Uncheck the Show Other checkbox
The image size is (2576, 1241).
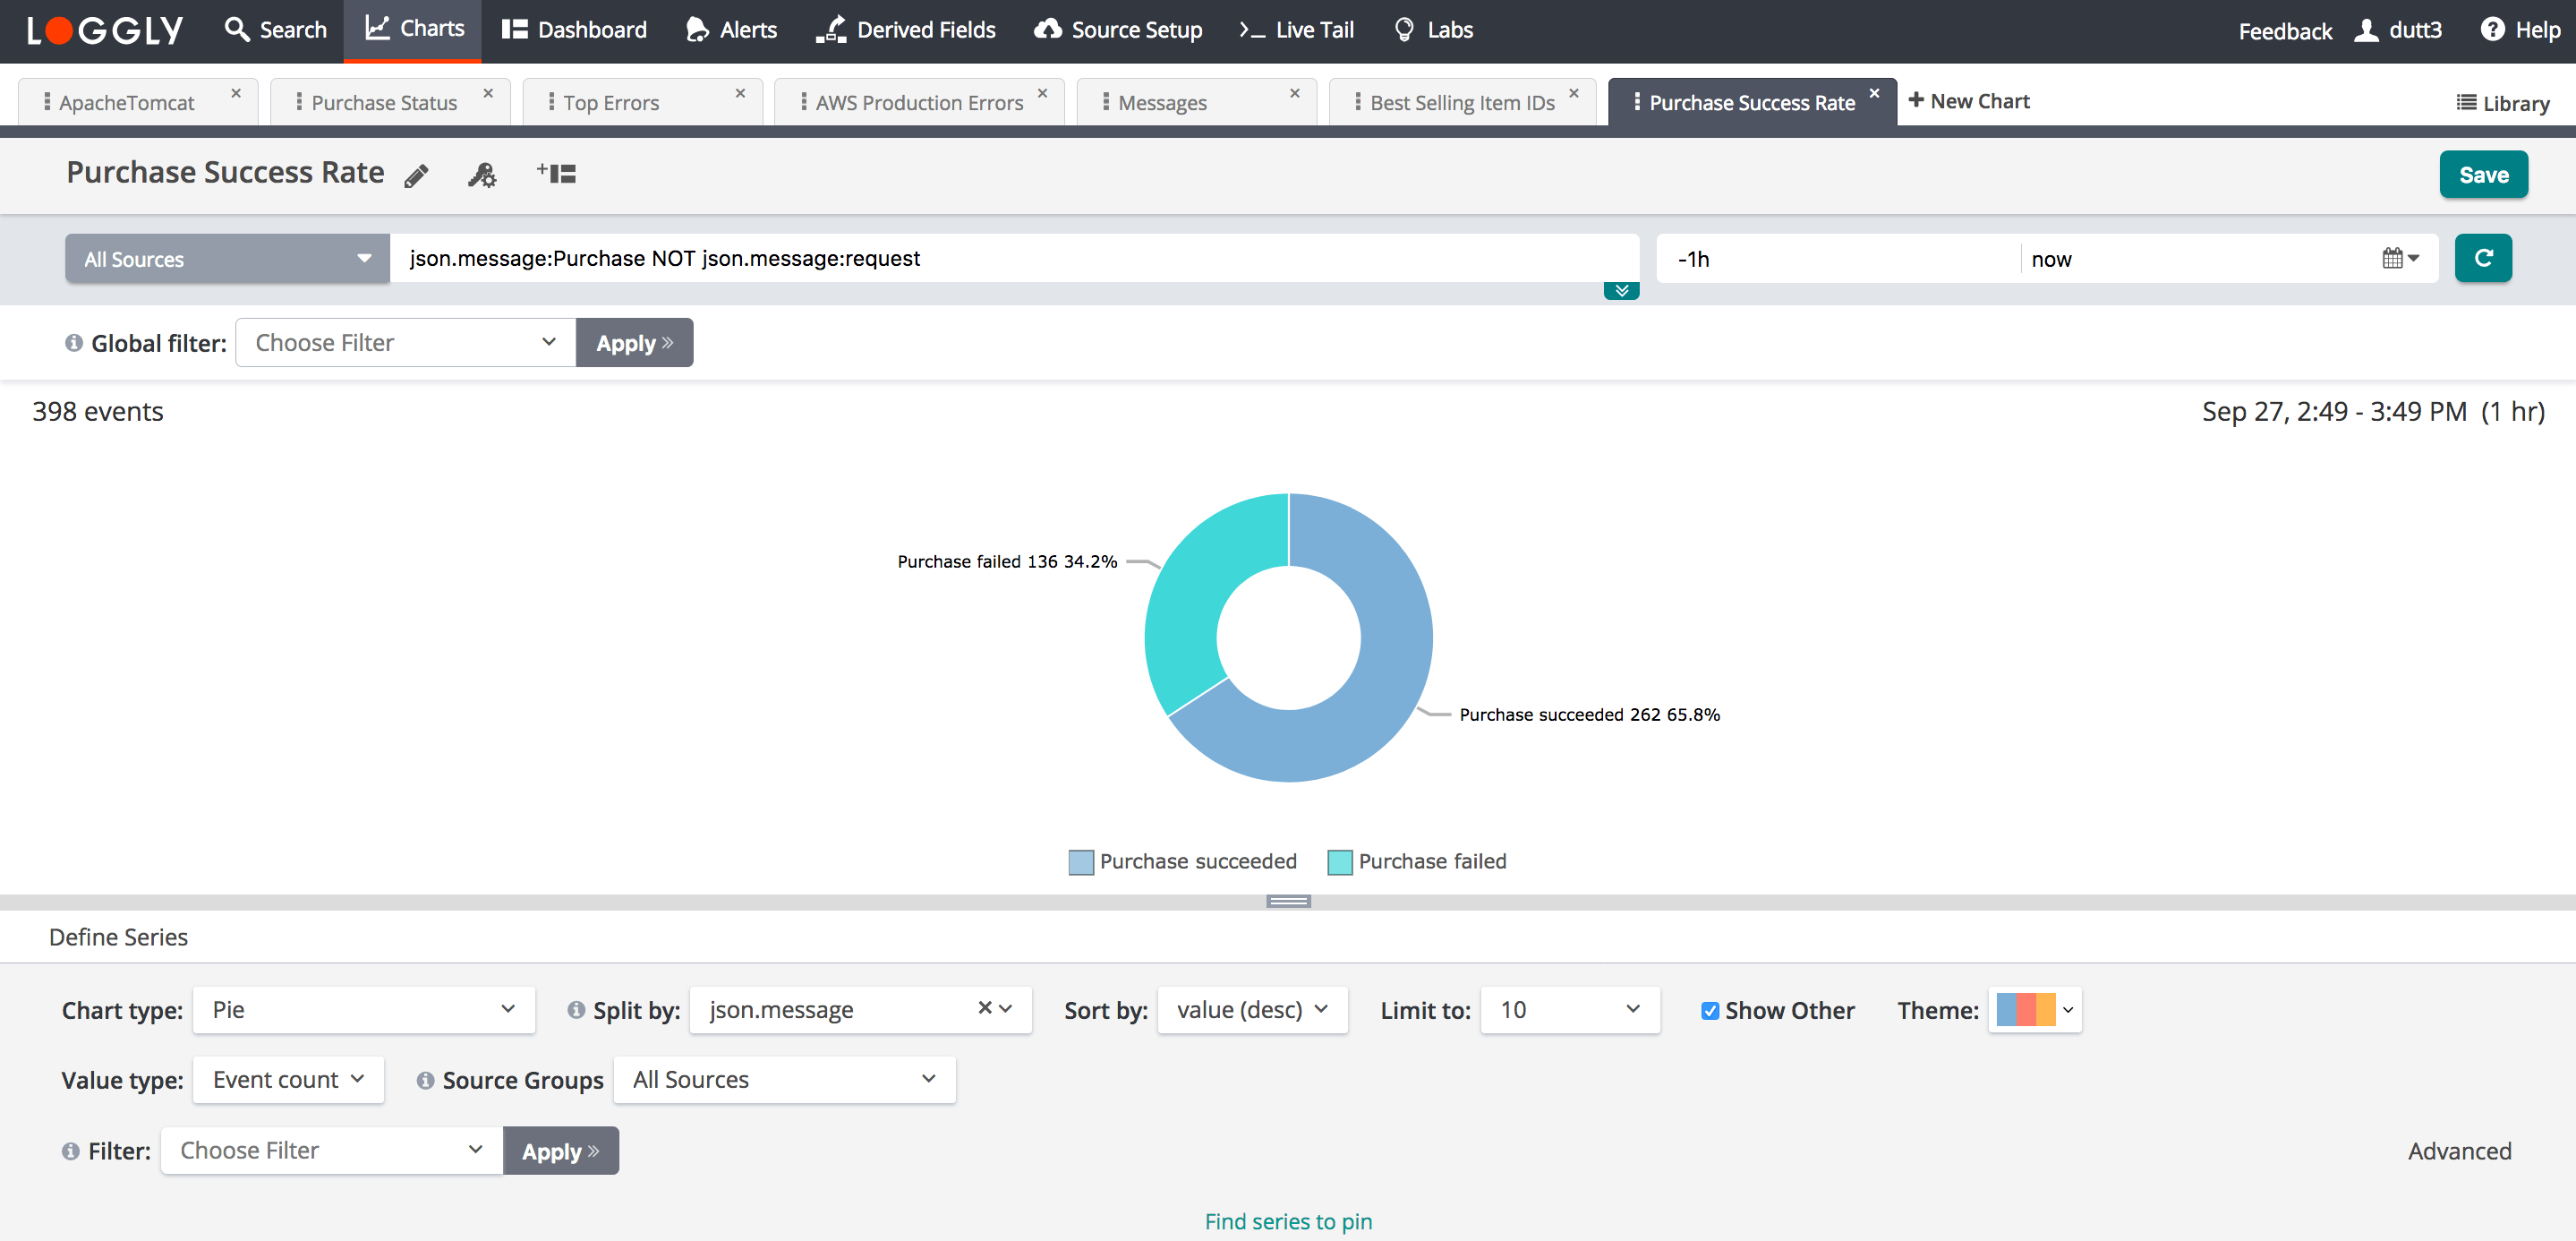click(x=1710, y=1011)
